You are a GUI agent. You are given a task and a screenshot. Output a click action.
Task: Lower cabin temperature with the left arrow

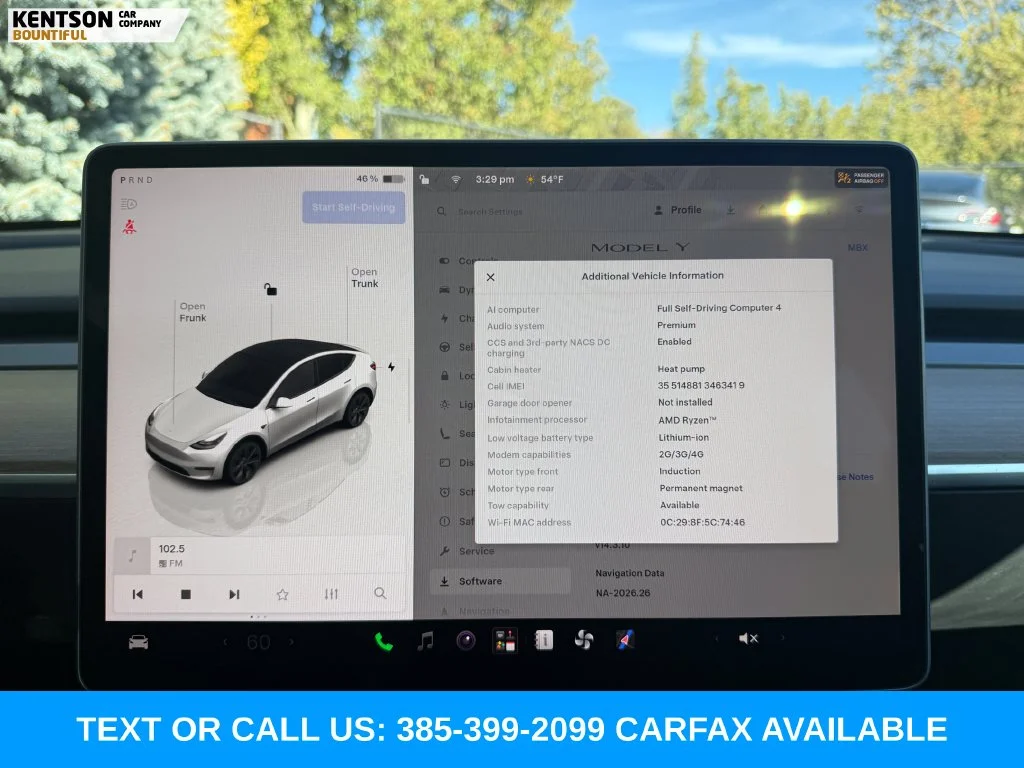tap(225, 643)
